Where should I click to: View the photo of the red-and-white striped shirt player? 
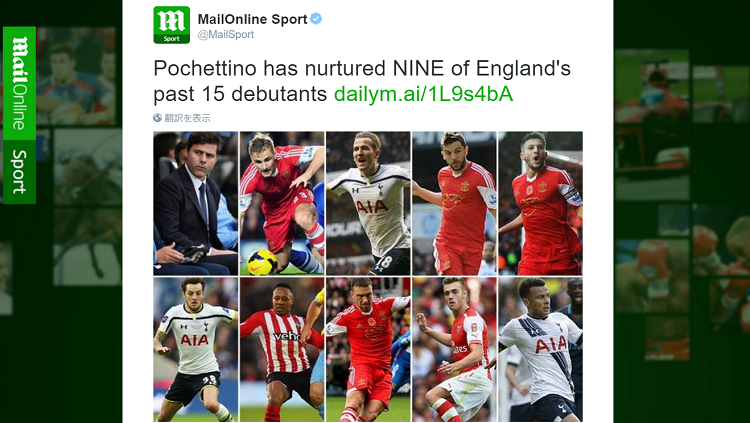click(282, 349)
